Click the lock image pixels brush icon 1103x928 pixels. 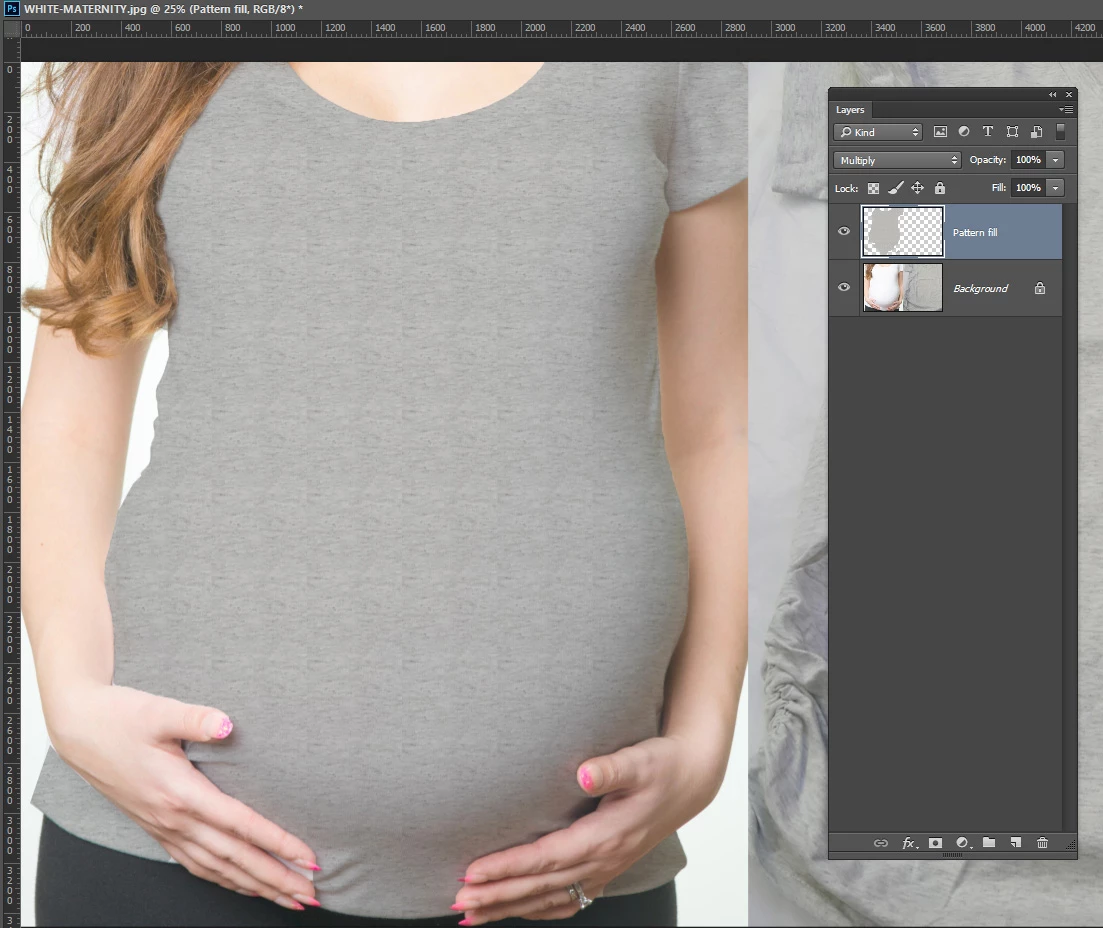(895, 188)
